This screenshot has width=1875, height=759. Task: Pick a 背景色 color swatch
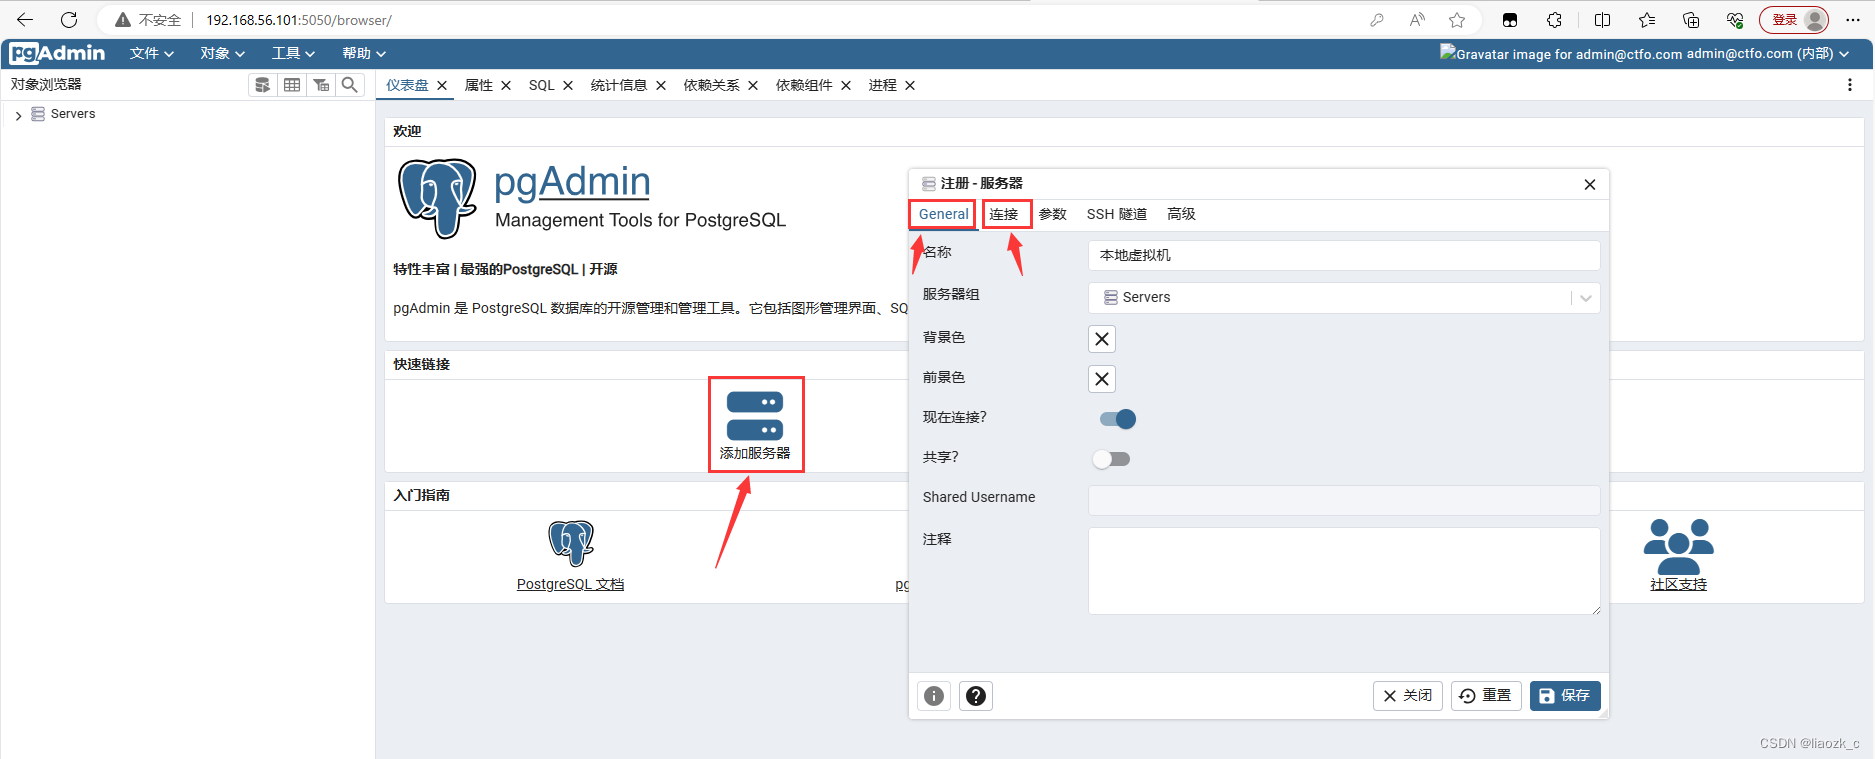point(1102,339)
